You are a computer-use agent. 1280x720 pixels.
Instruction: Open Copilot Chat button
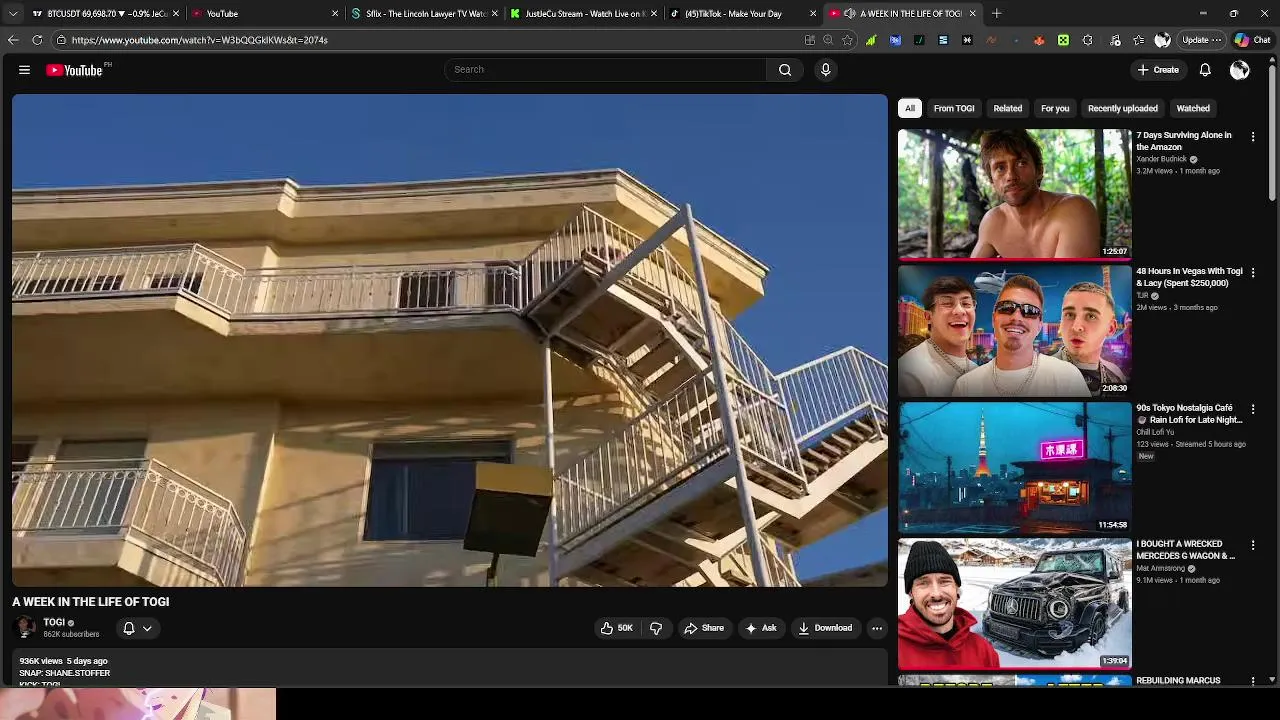point(1252,40)
